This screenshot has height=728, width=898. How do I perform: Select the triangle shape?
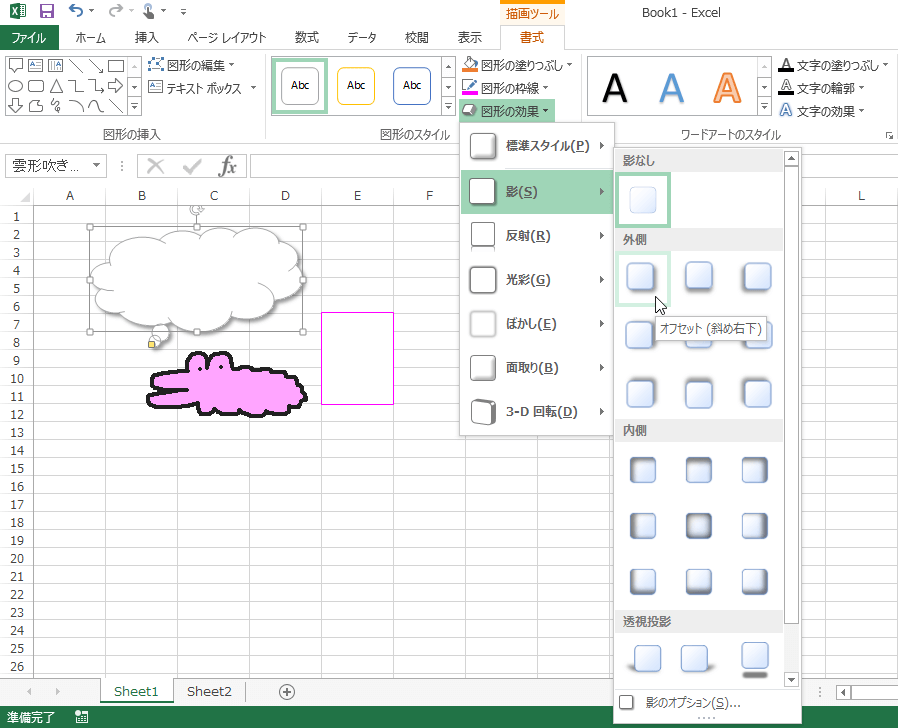56,86
